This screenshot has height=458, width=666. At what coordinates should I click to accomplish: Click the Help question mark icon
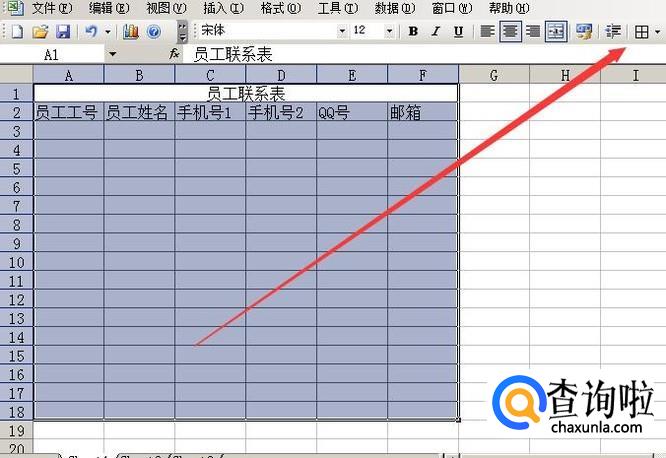click(x=153, y=31)
